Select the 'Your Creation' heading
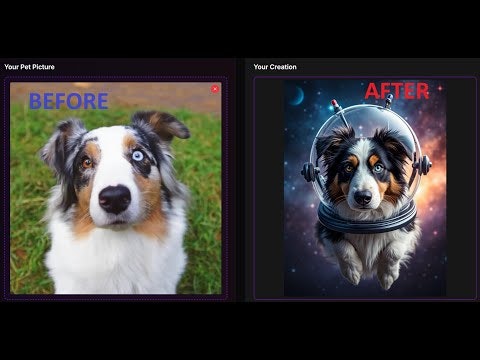This screenshot has width=480, height=360. (x=275, y=67)
